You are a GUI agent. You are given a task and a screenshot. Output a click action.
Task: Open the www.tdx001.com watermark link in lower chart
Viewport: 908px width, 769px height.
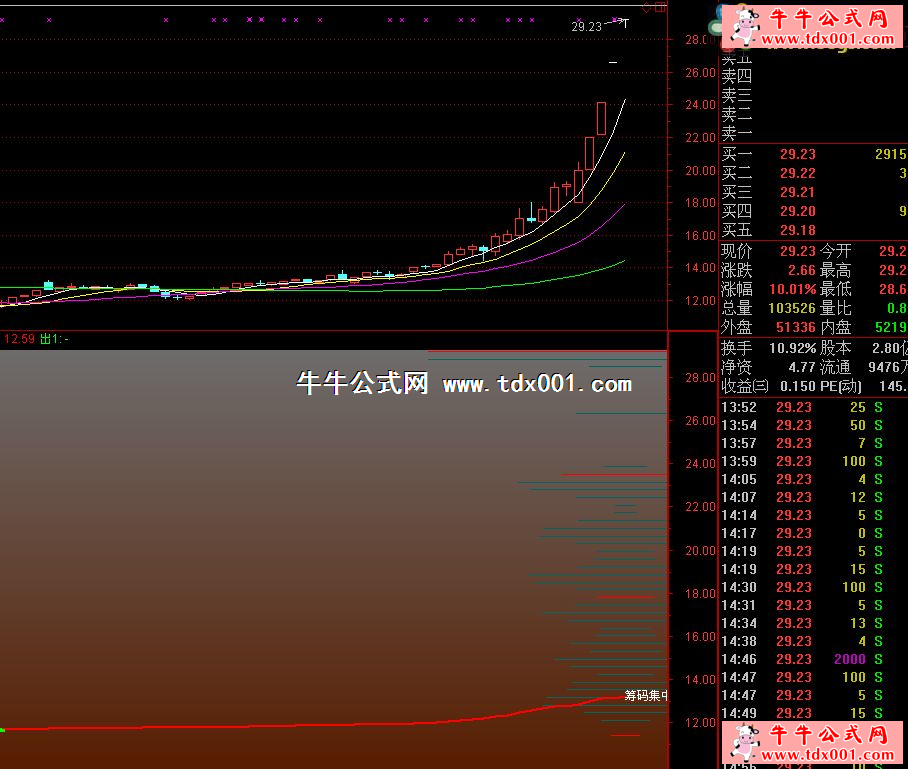[537, 384]
